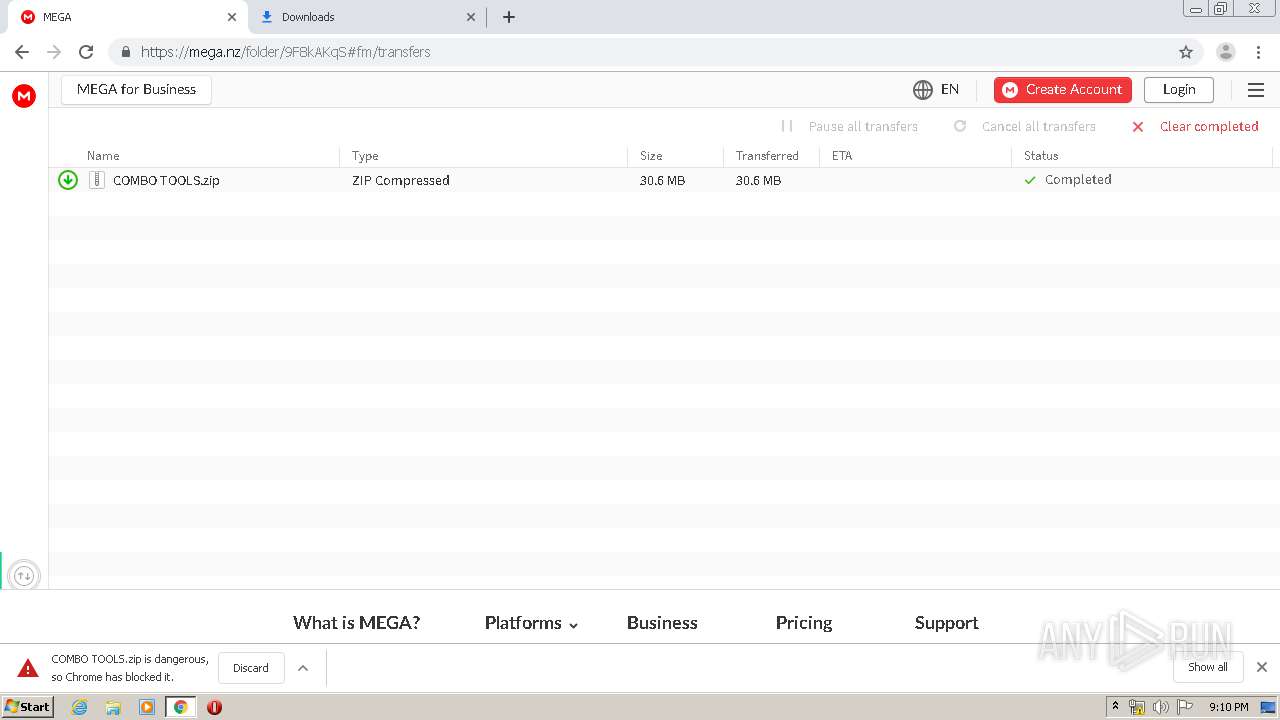Open Windows Explorer folder taskbar icon

pos(113,707)
